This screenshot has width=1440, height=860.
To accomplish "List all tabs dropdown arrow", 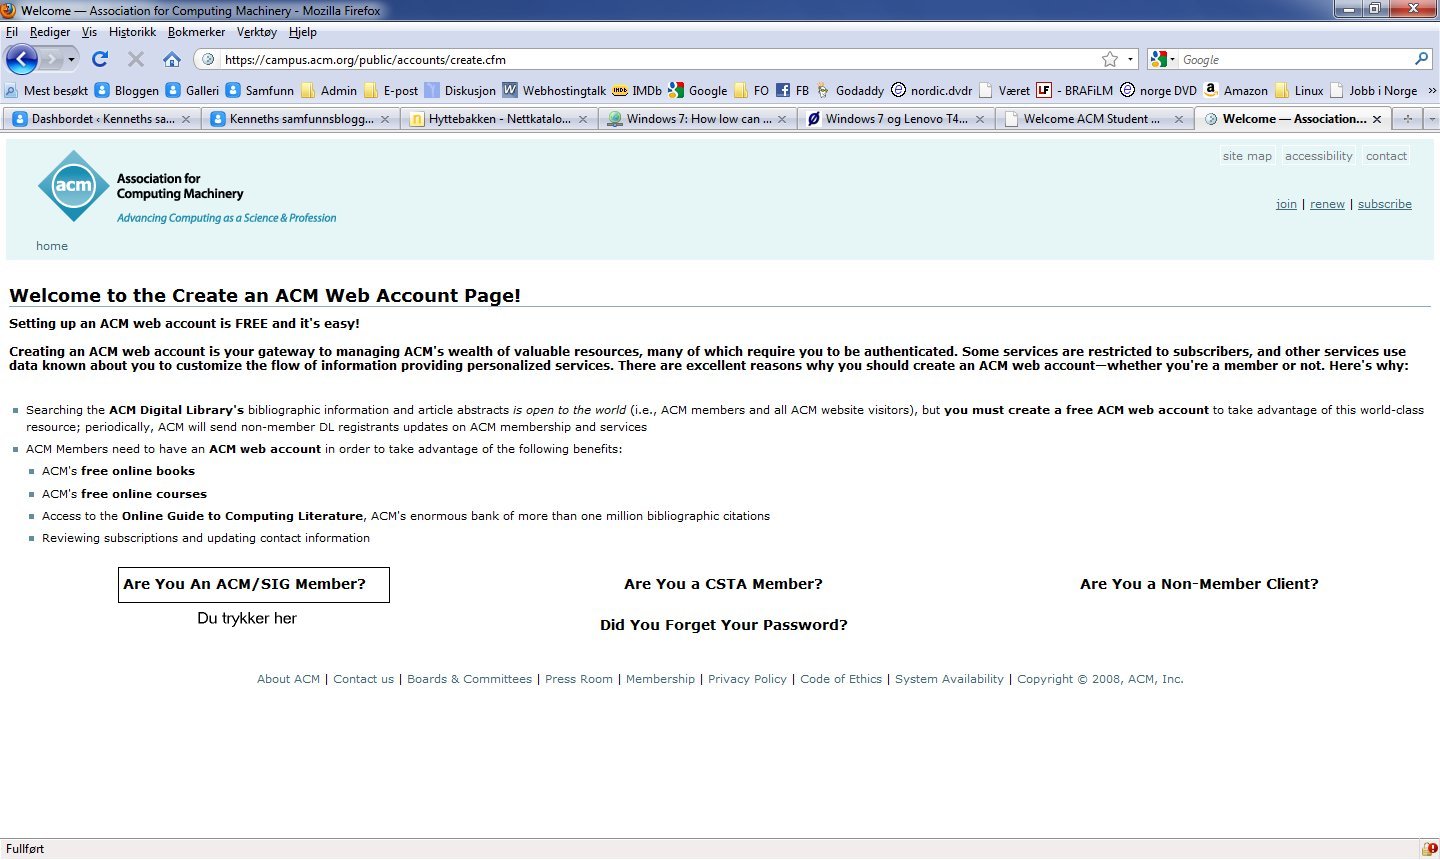I will pos(1431,119).
